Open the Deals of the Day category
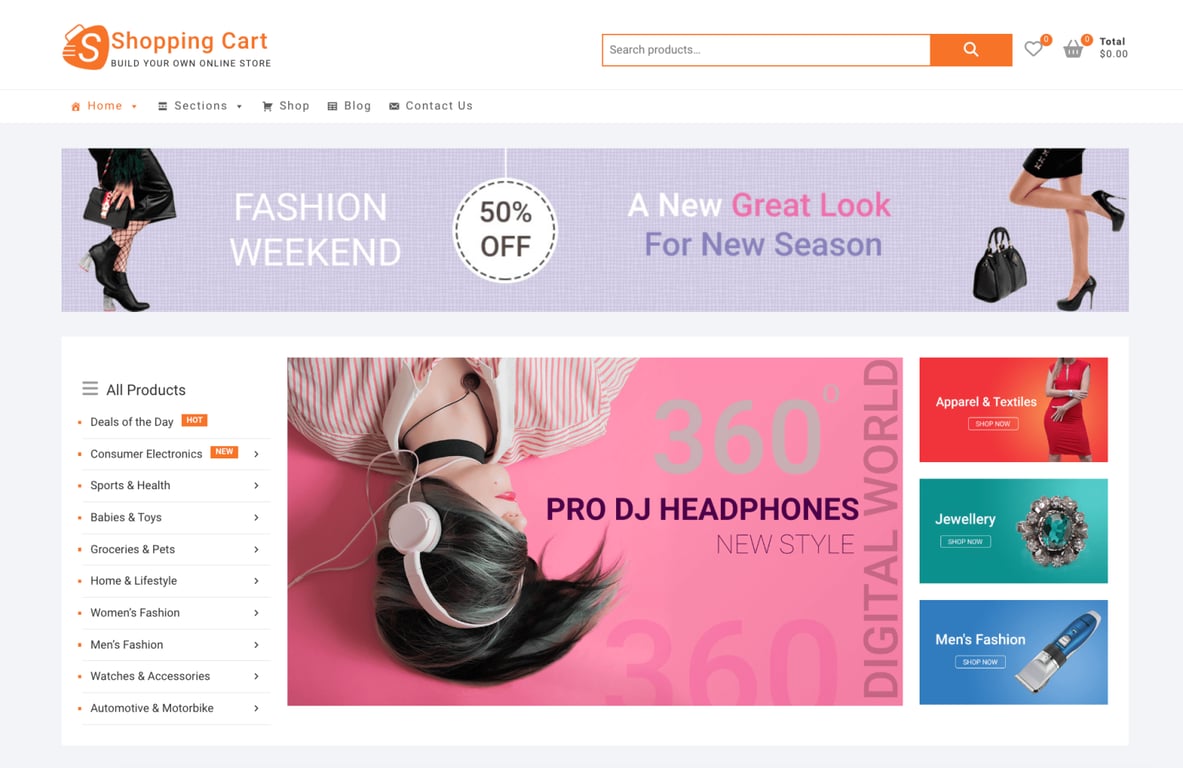Screen dimensions: 1183x768 (132, 422)
